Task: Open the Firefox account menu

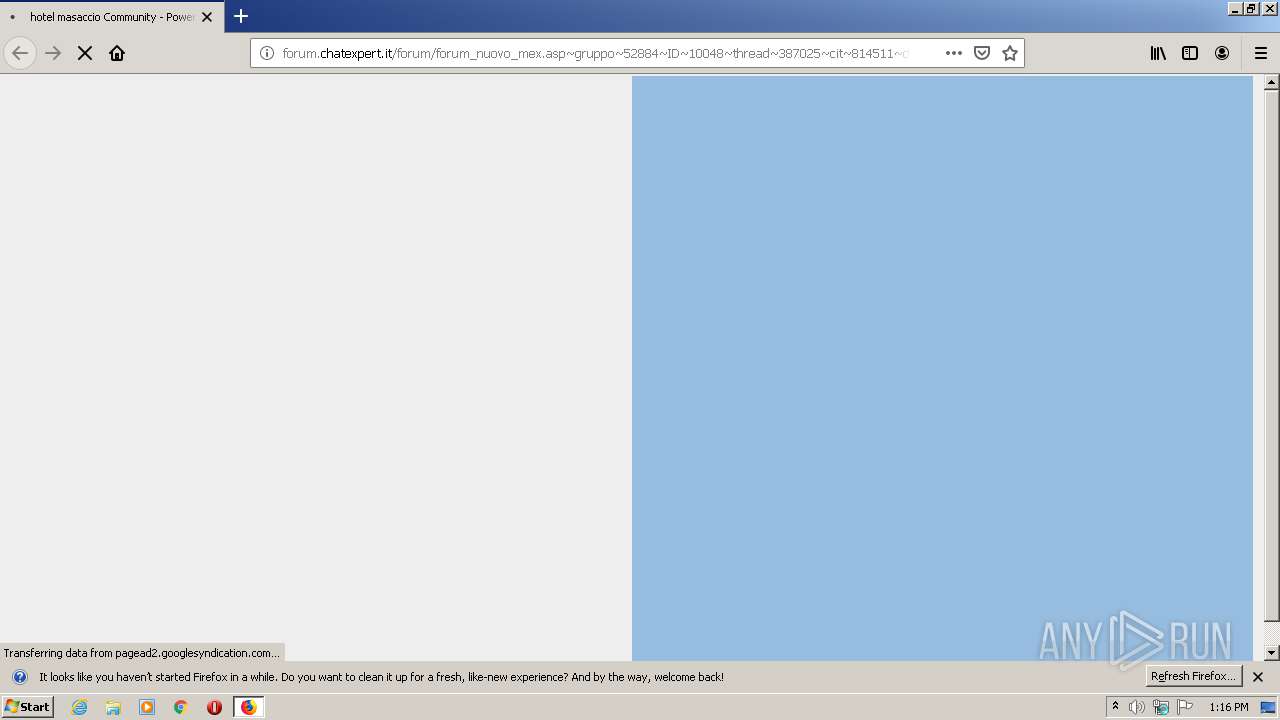Action: [x=1222, y=53]
